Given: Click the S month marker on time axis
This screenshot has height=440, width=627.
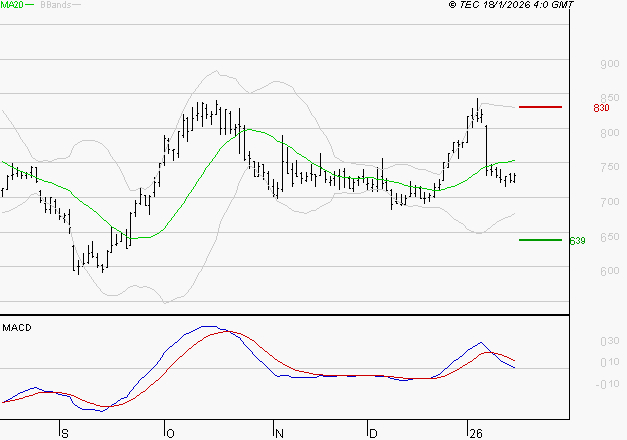Looking at the screenshot, I should click(x=65, y=434).
